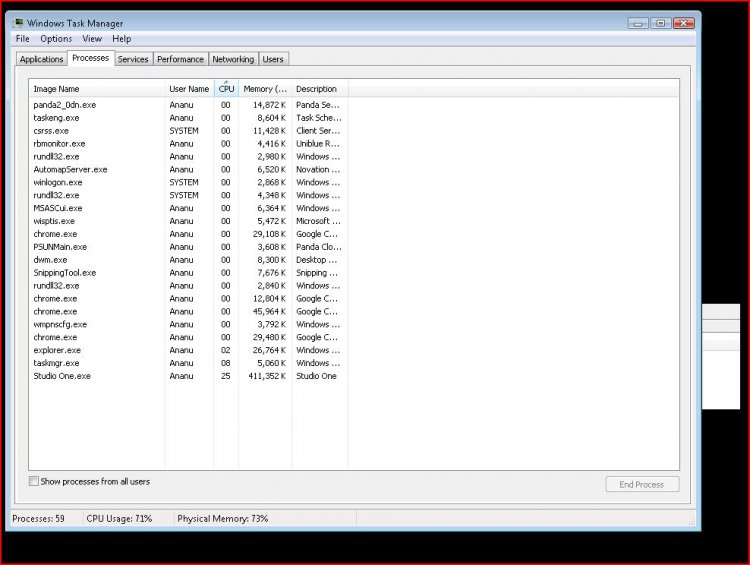Select the rbmonitor.exe process
This screenshot has width=750, height=565.
click(x=188, y=144)
